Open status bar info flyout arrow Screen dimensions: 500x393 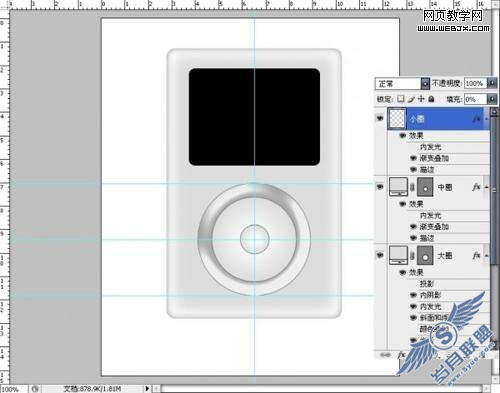pos(147,388)
